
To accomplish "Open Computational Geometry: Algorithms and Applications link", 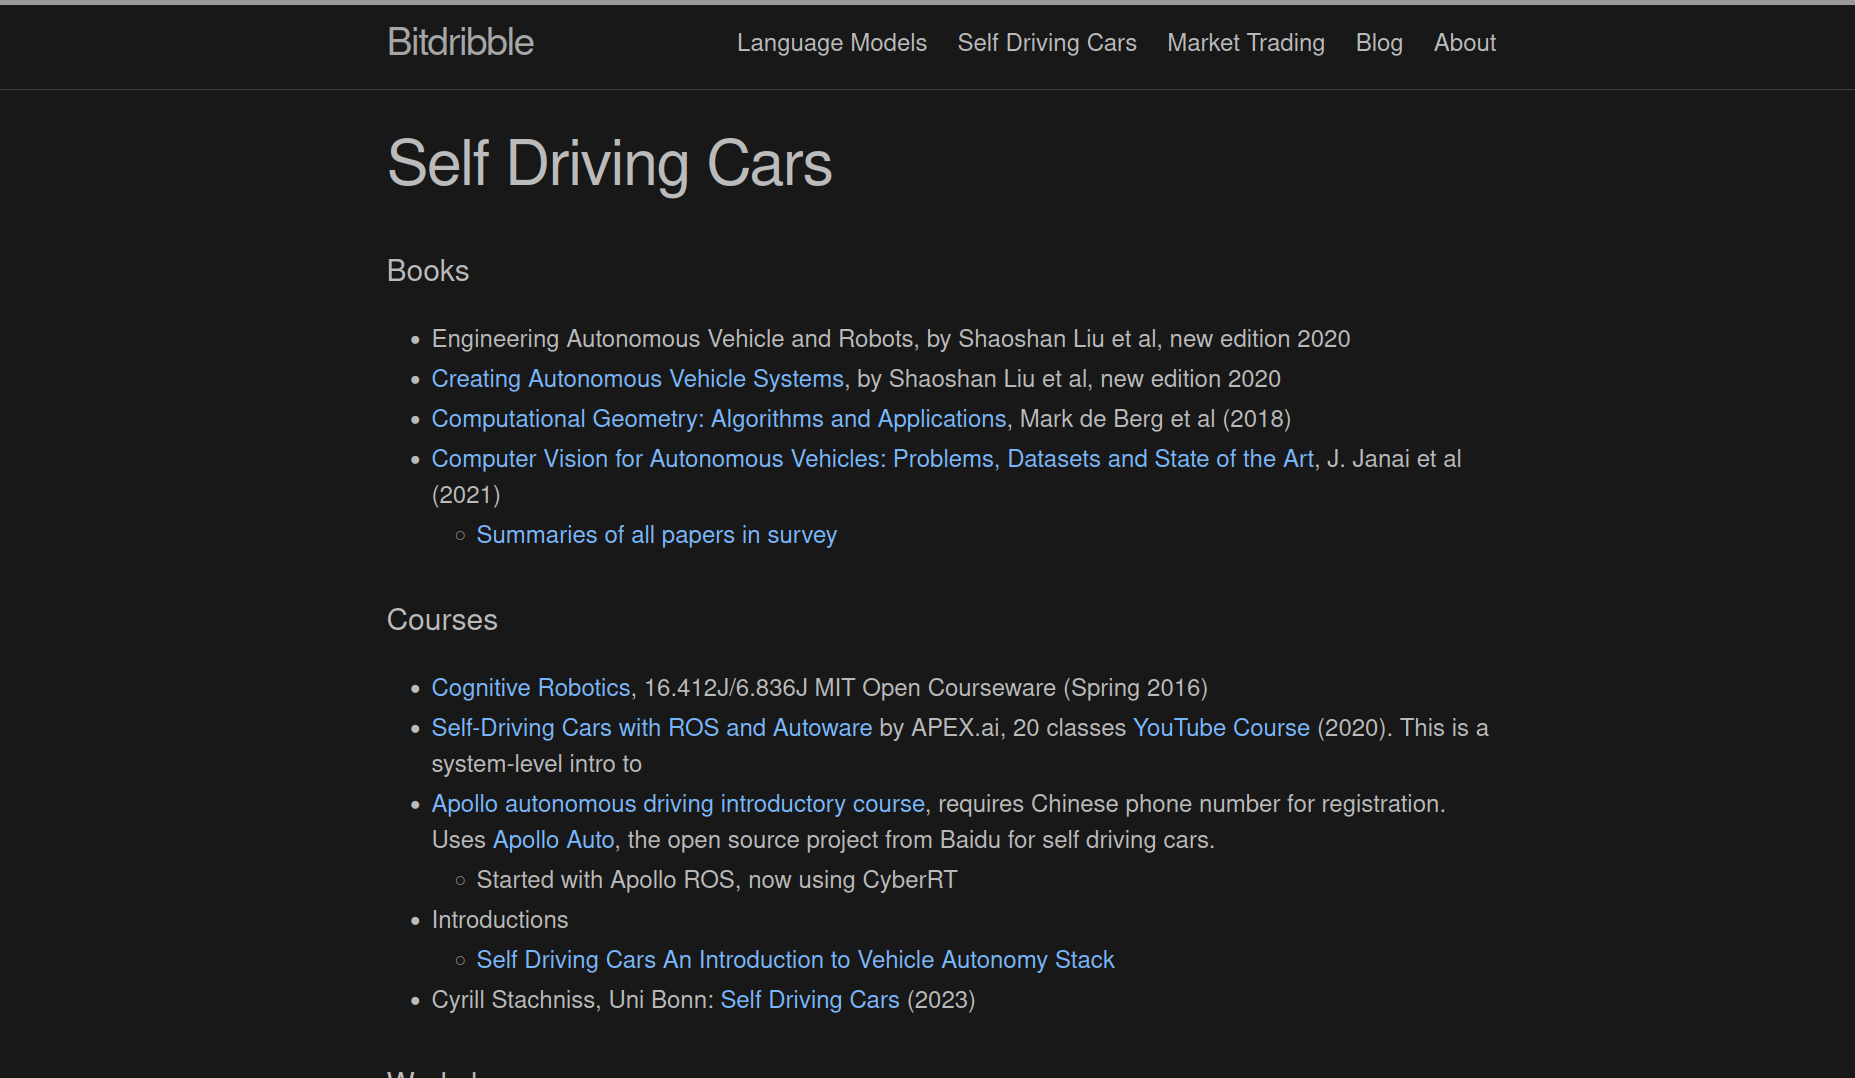I will click(x=718, y=419).
